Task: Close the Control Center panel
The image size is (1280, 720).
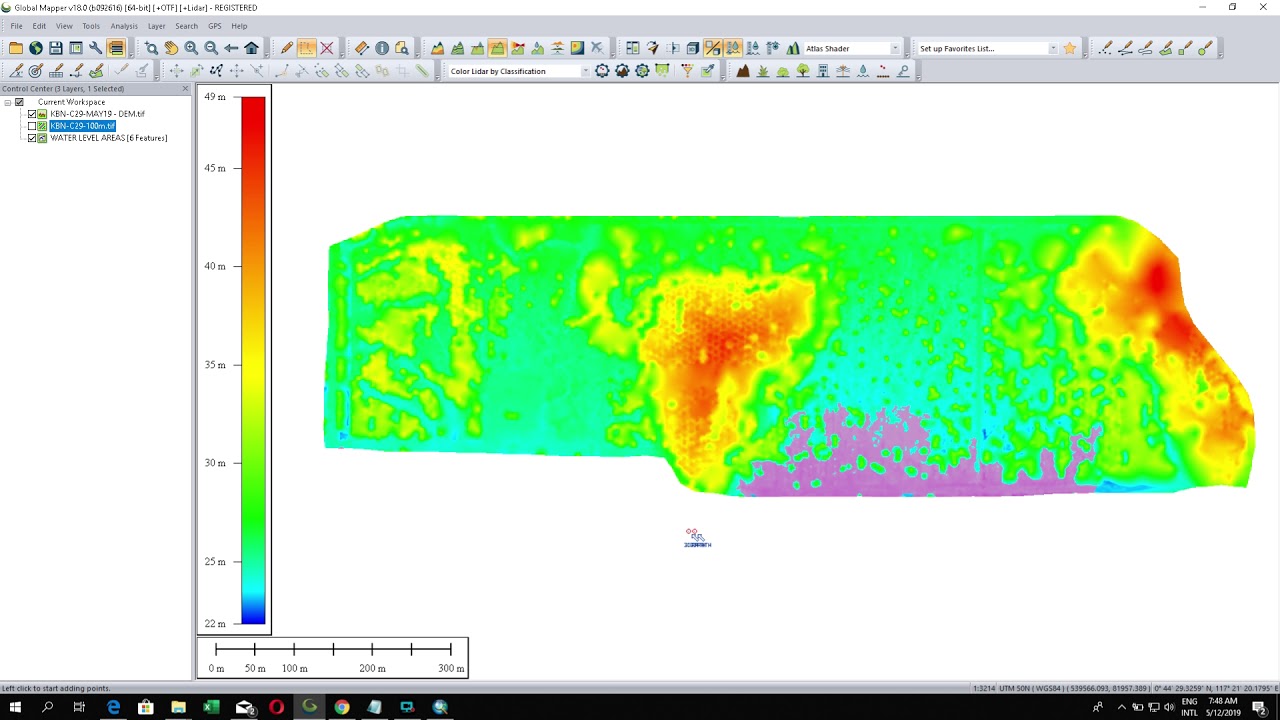Action: tap(185, 89)
